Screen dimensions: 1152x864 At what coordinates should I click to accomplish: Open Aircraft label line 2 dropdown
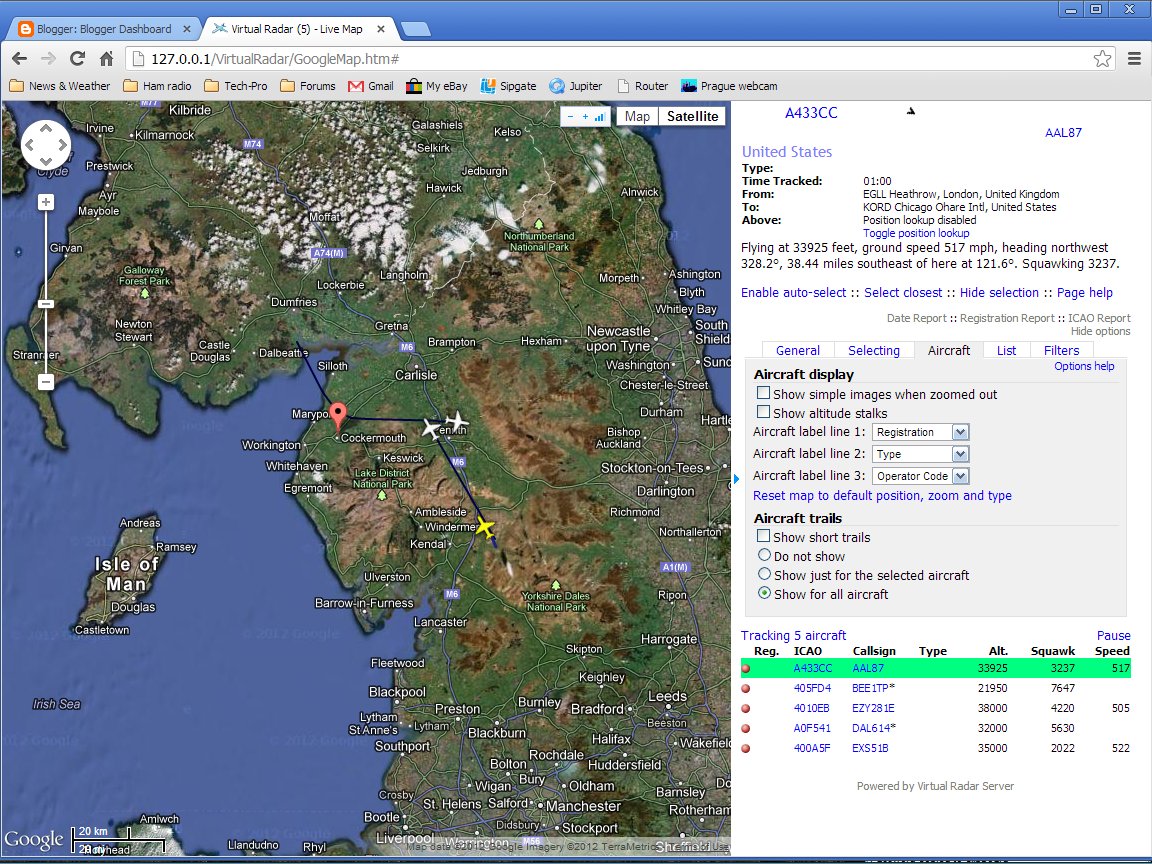[x=921, y=454]
